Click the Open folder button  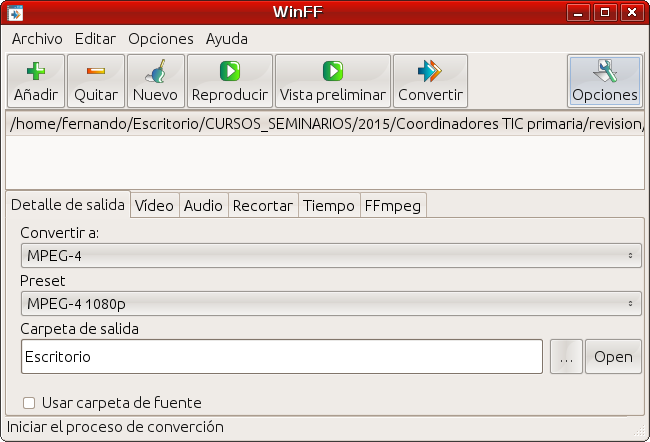[x=613, y=356]
